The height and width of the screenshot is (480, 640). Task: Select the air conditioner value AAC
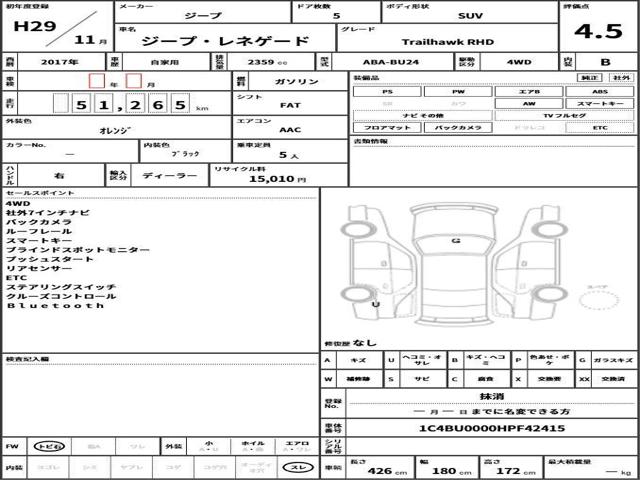pyautogui.click(x=290, y=130)
